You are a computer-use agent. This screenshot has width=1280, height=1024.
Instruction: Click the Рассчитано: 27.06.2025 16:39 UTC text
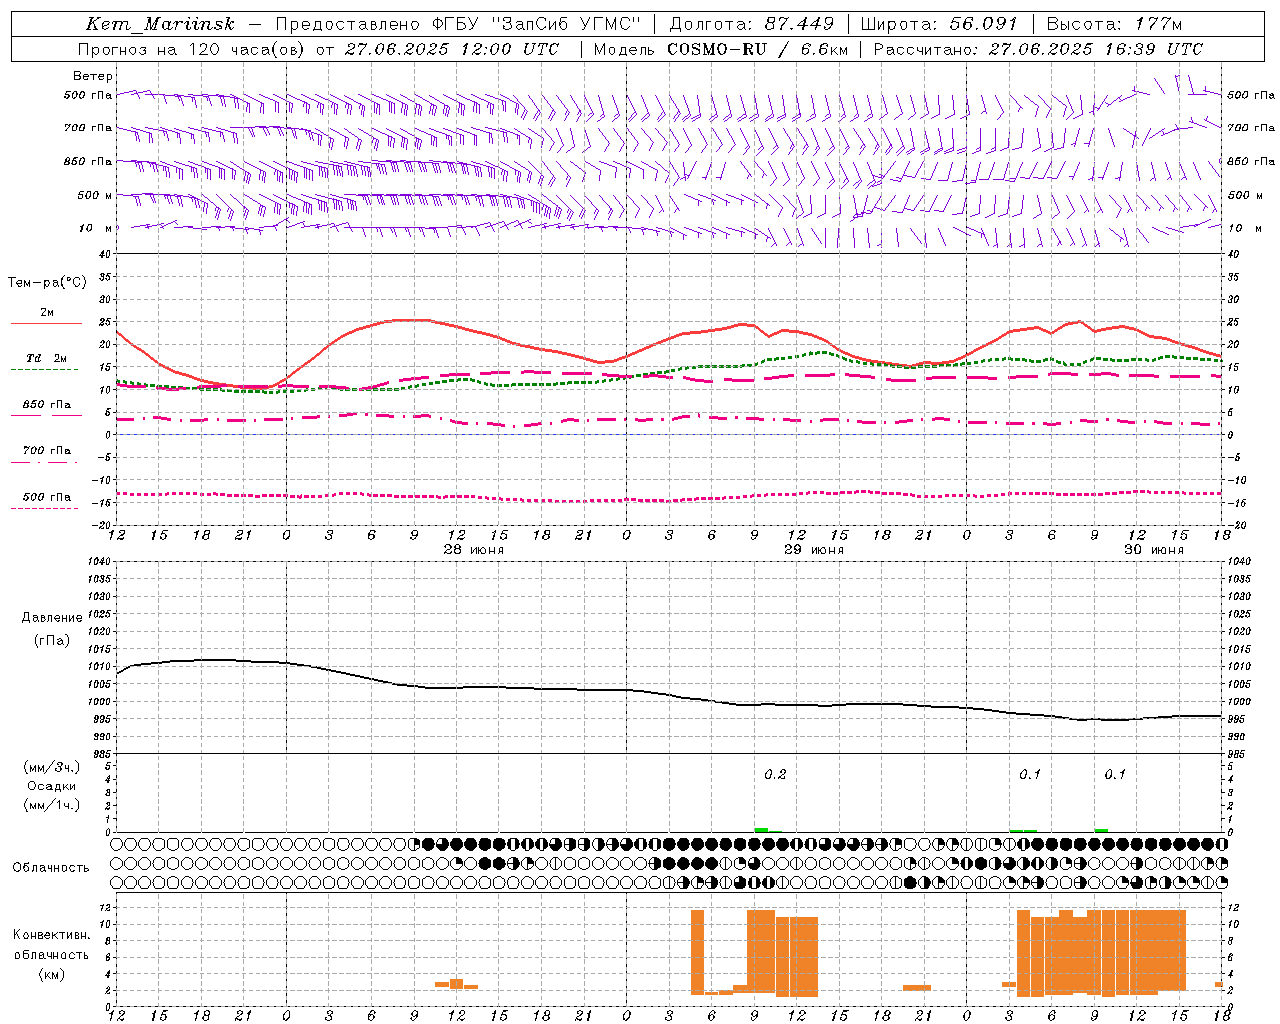click(x=1038, y=49)
